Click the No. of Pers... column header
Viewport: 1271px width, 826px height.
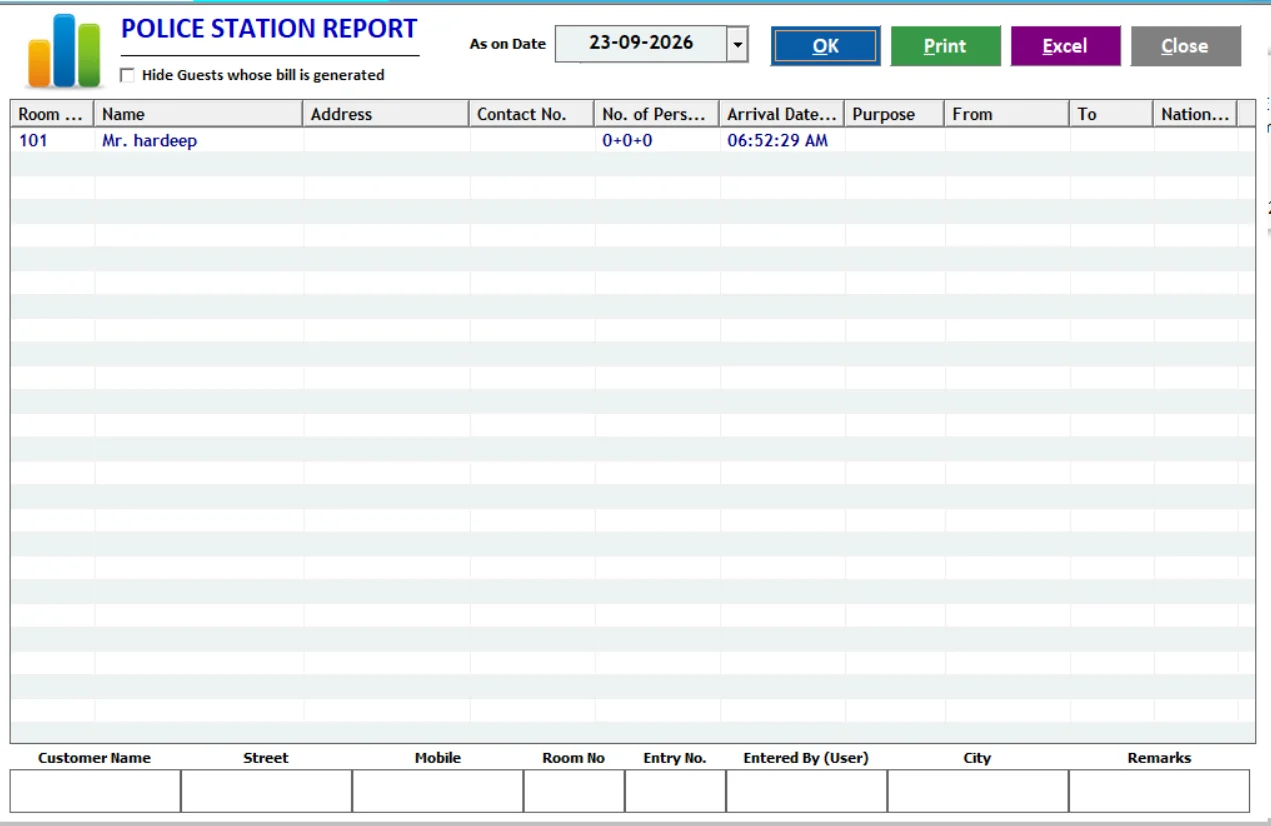pos(657,114)
